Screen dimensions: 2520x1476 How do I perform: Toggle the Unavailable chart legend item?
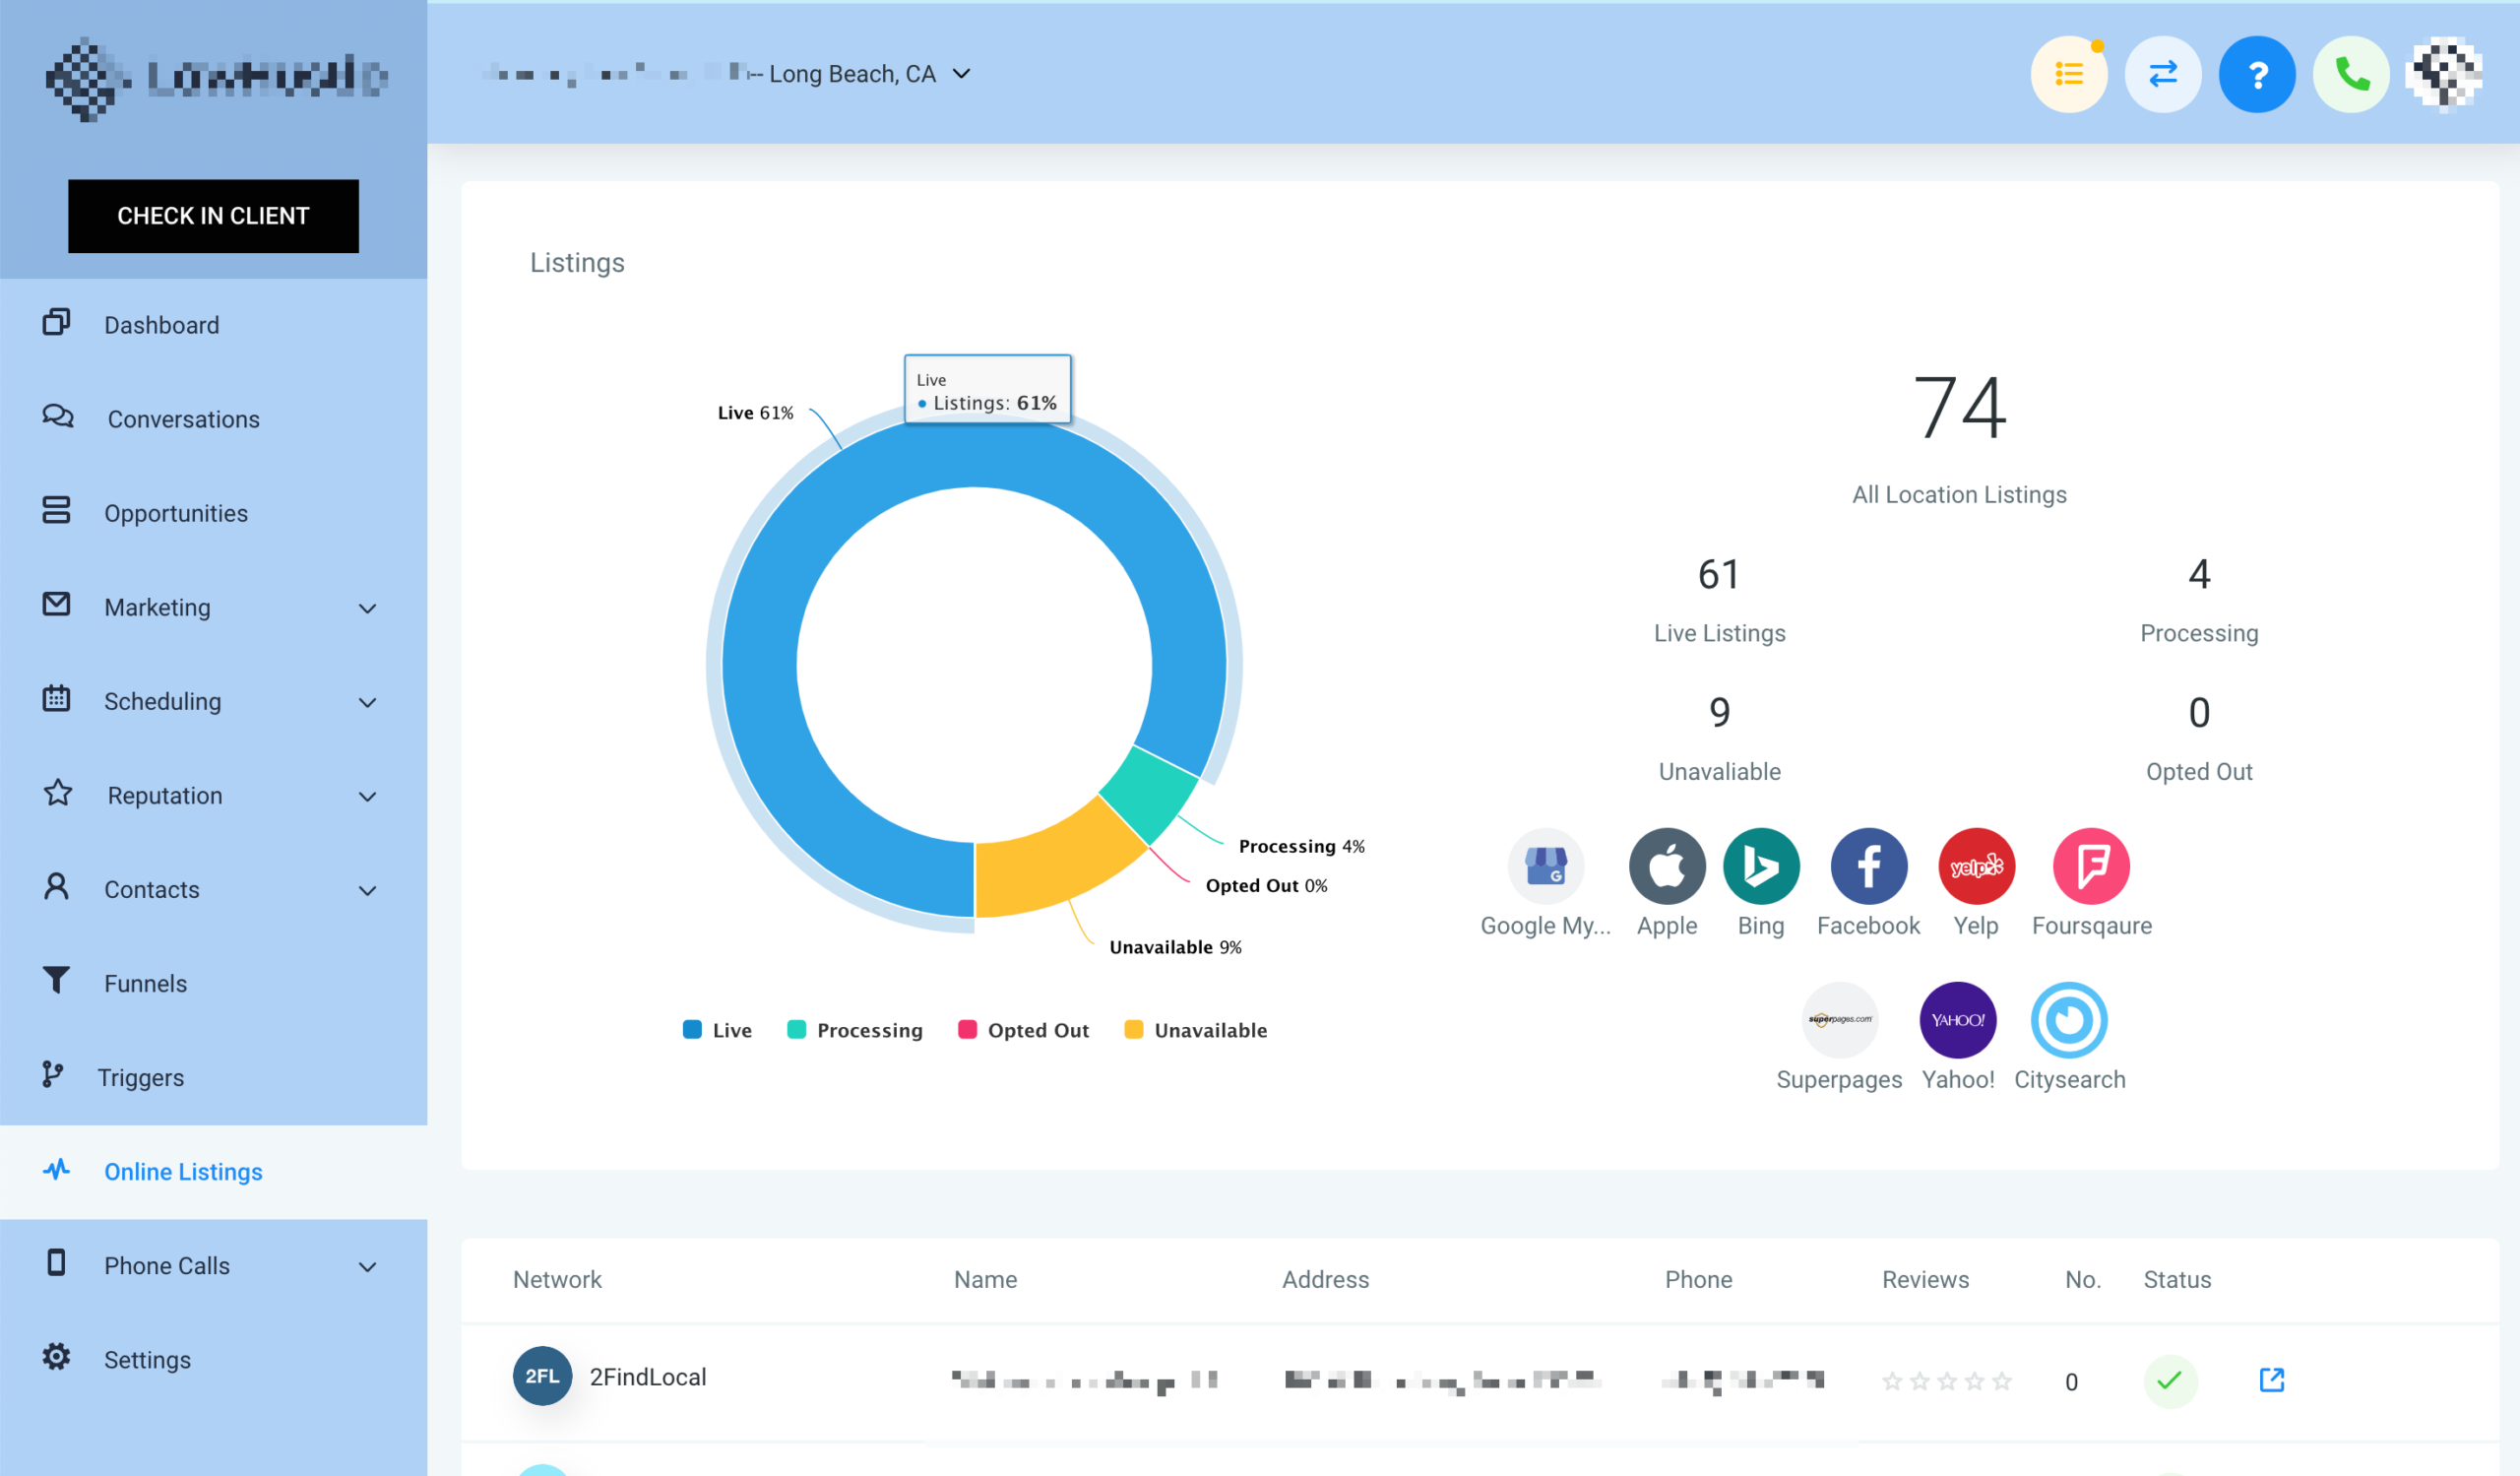tap(1195, 1029)
